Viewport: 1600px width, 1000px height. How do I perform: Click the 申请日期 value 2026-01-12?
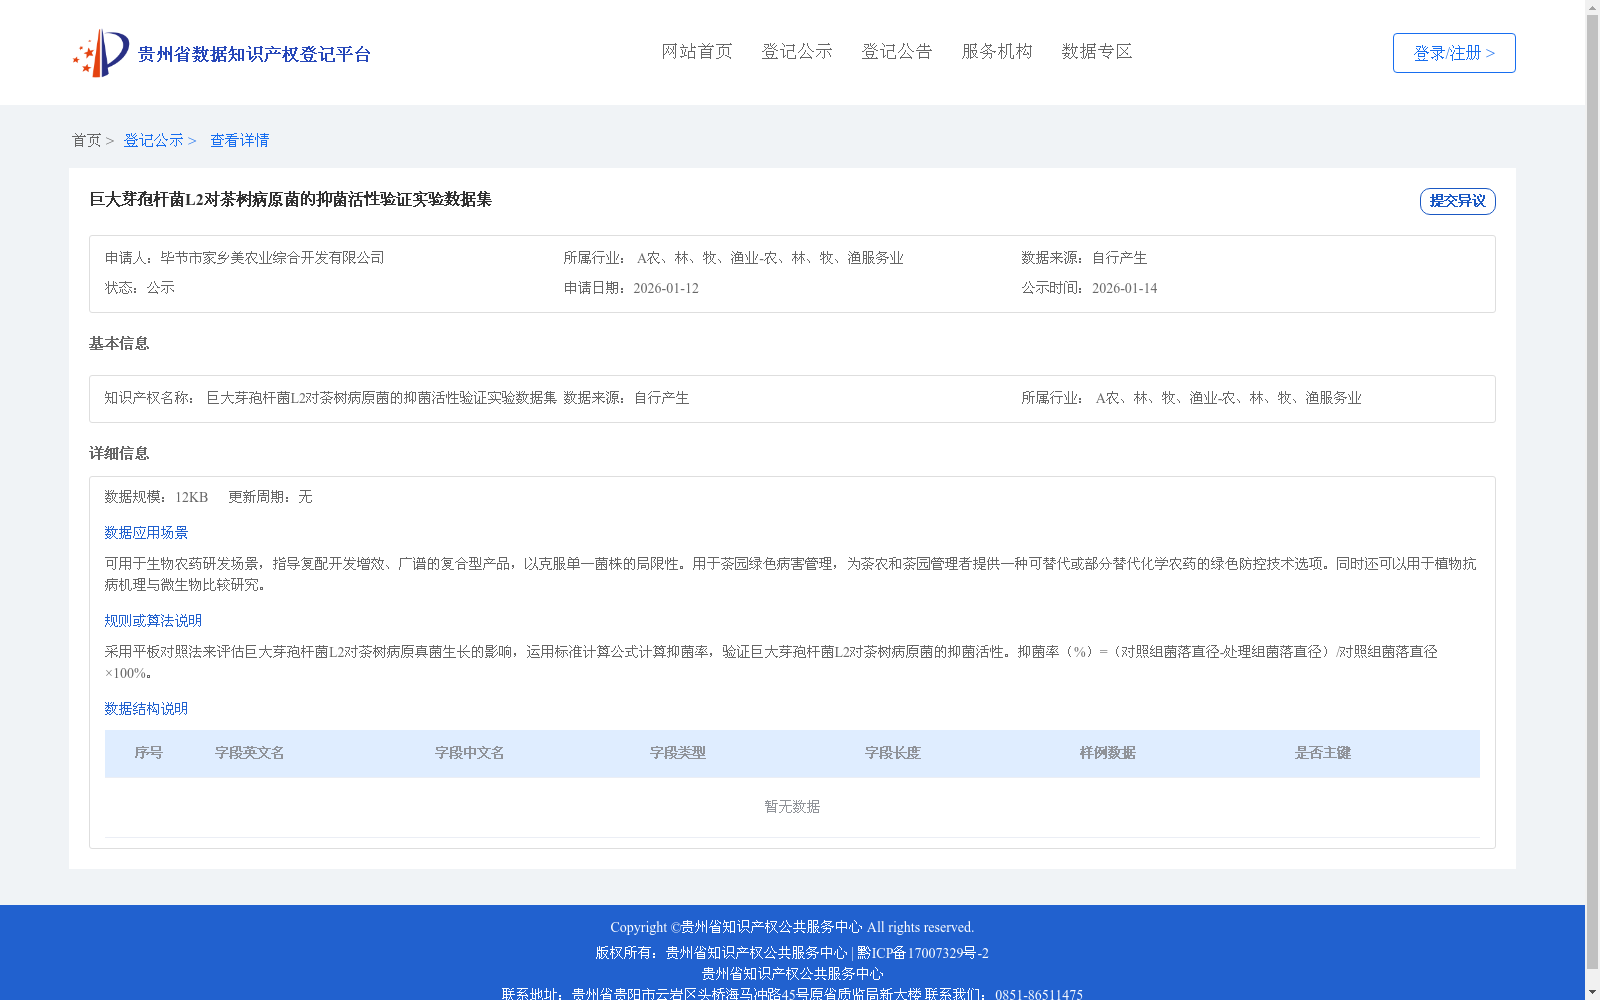[x=666, y=288]
